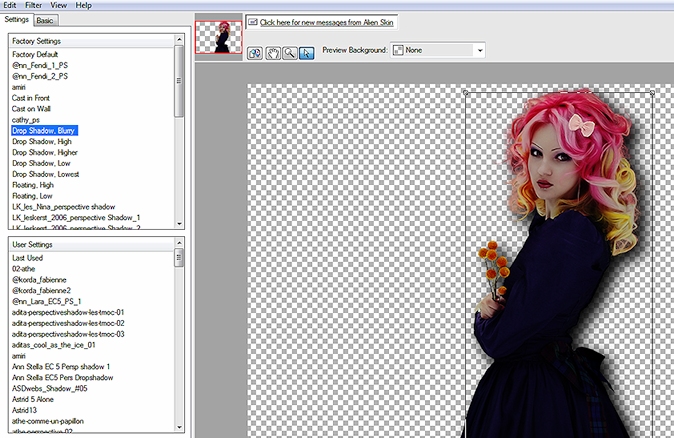Select amiri in the User Settings list
674x438 pixels.
(x=18, y=356)
